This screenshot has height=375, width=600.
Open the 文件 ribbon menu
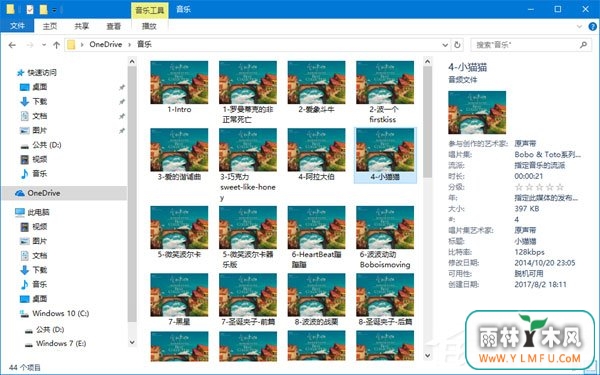point(17,26)
